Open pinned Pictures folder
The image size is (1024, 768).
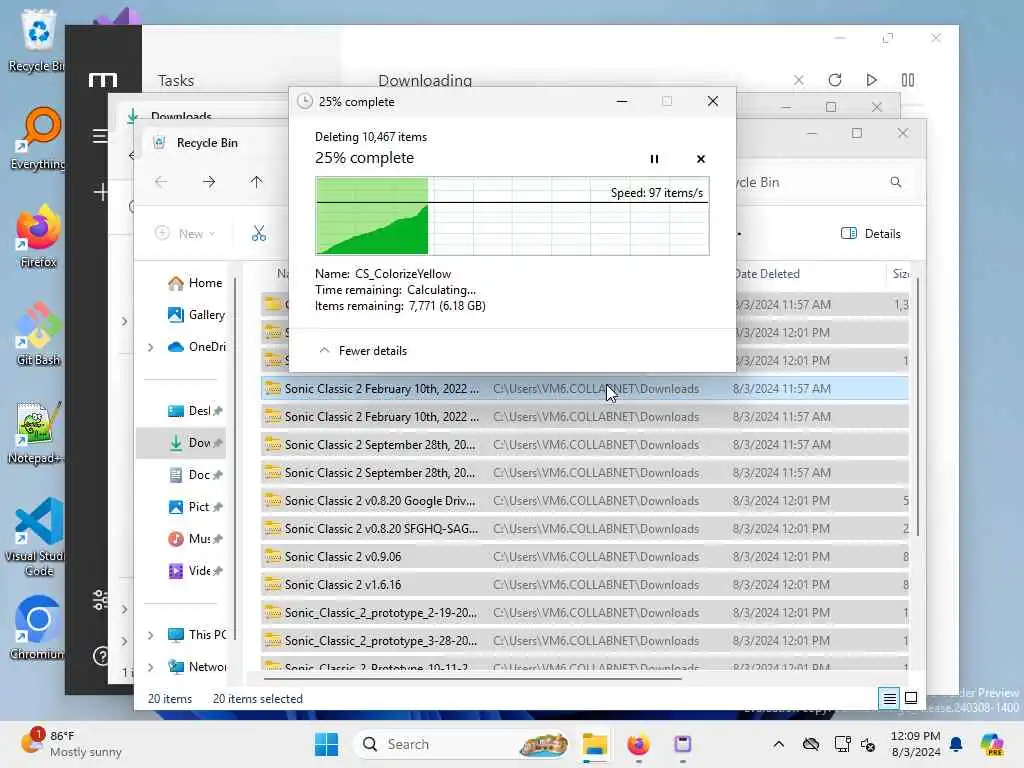point(195,507)
